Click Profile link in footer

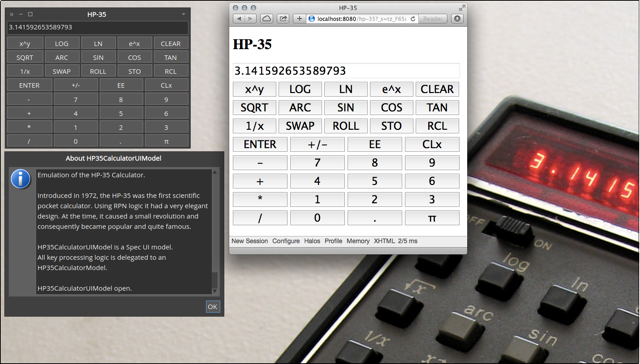point(333,241)
